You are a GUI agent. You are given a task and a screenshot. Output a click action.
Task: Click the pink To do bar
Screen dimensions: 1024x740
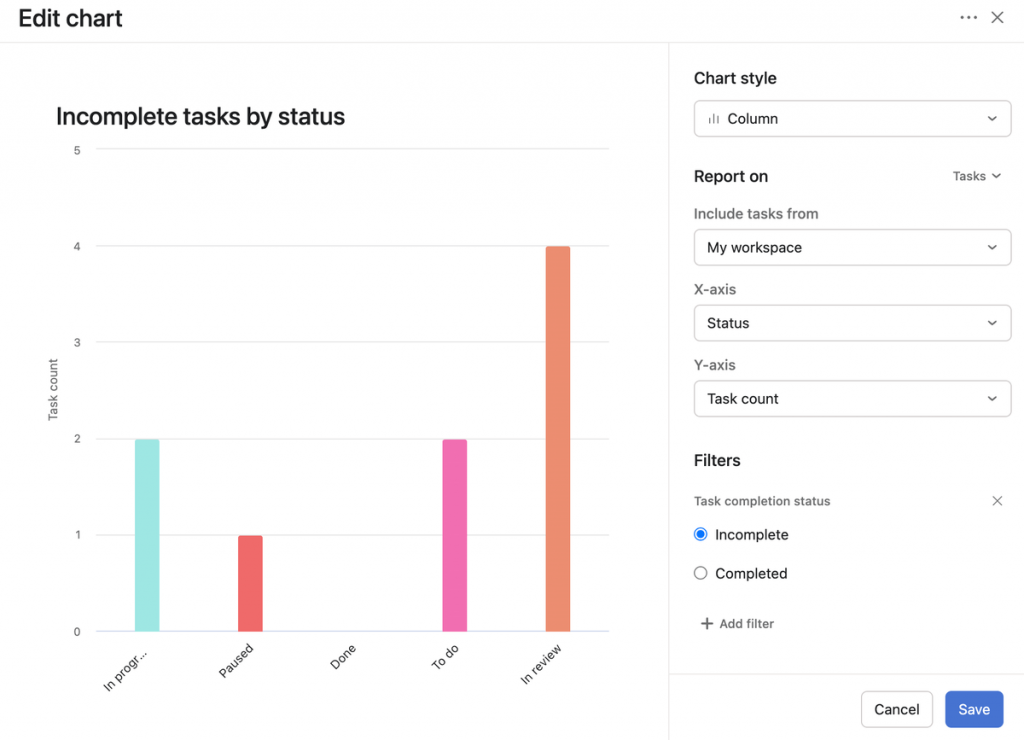pyautogui.click(x=454, y=535)
